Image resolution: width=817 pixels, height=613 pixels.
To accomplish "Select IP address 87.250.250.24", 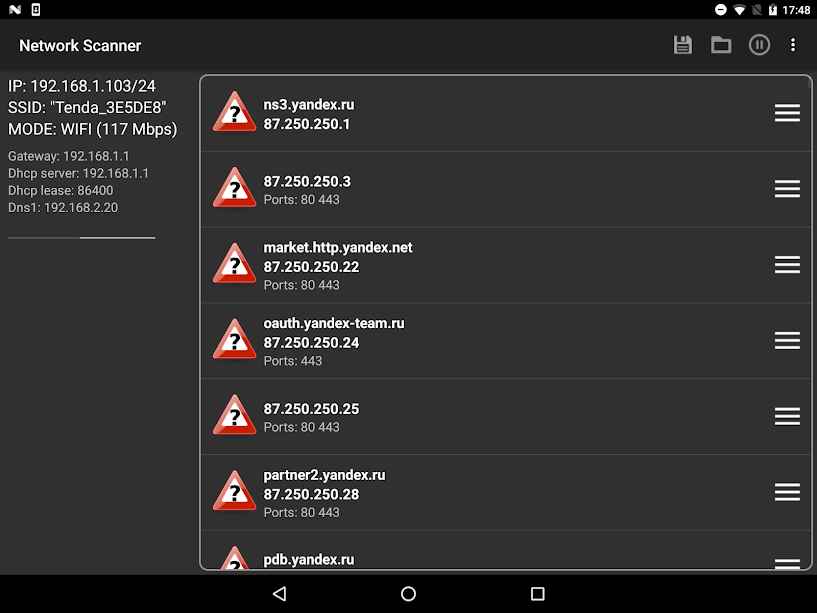I will (311, 343).
